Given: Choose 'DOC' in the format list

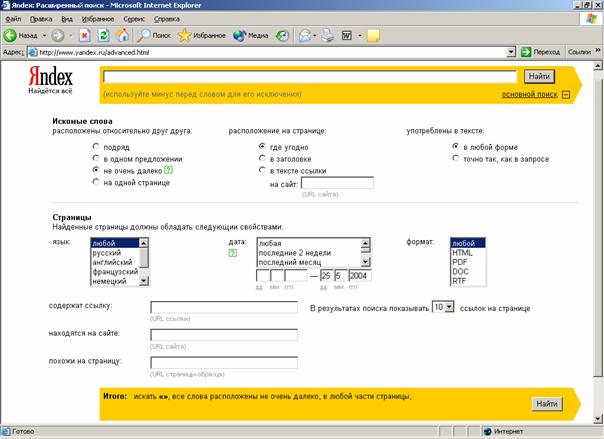Looking at the screenshot, I should (x=468, y=271).
